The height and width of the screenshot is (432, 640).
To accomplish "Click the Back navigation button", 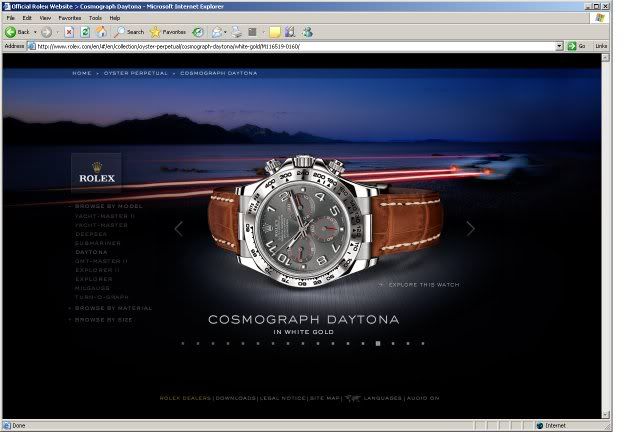I will point(17,32).
